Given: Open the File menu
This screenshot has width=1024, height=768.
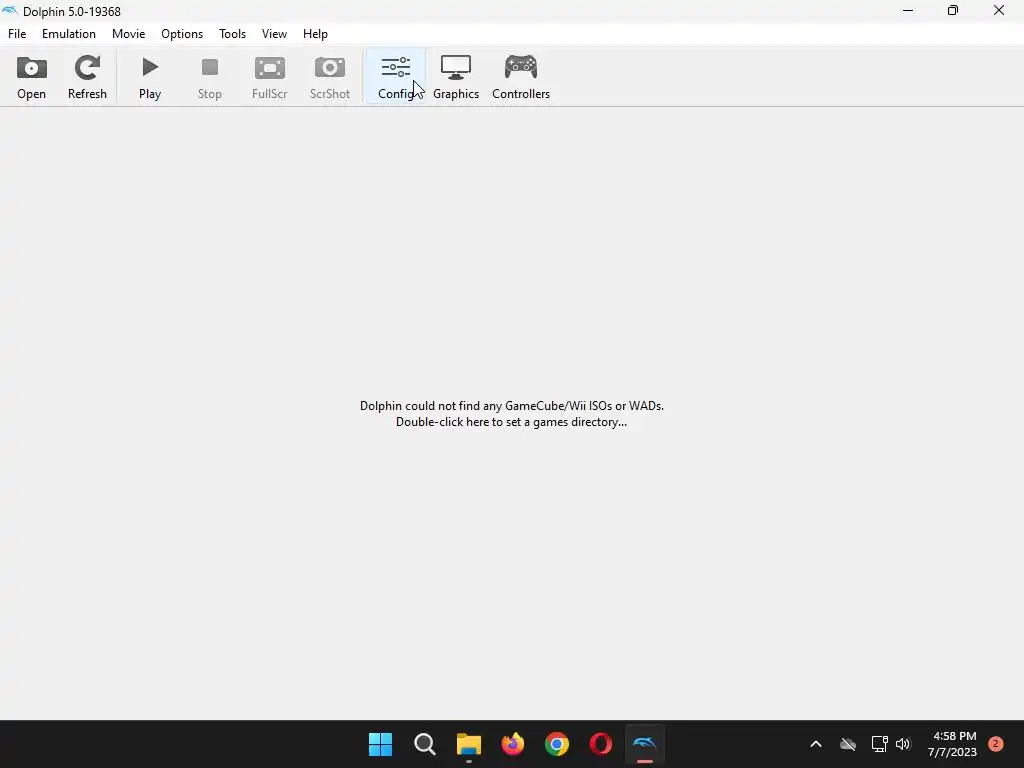Looking at the screenshot, I should coord(17,34).
